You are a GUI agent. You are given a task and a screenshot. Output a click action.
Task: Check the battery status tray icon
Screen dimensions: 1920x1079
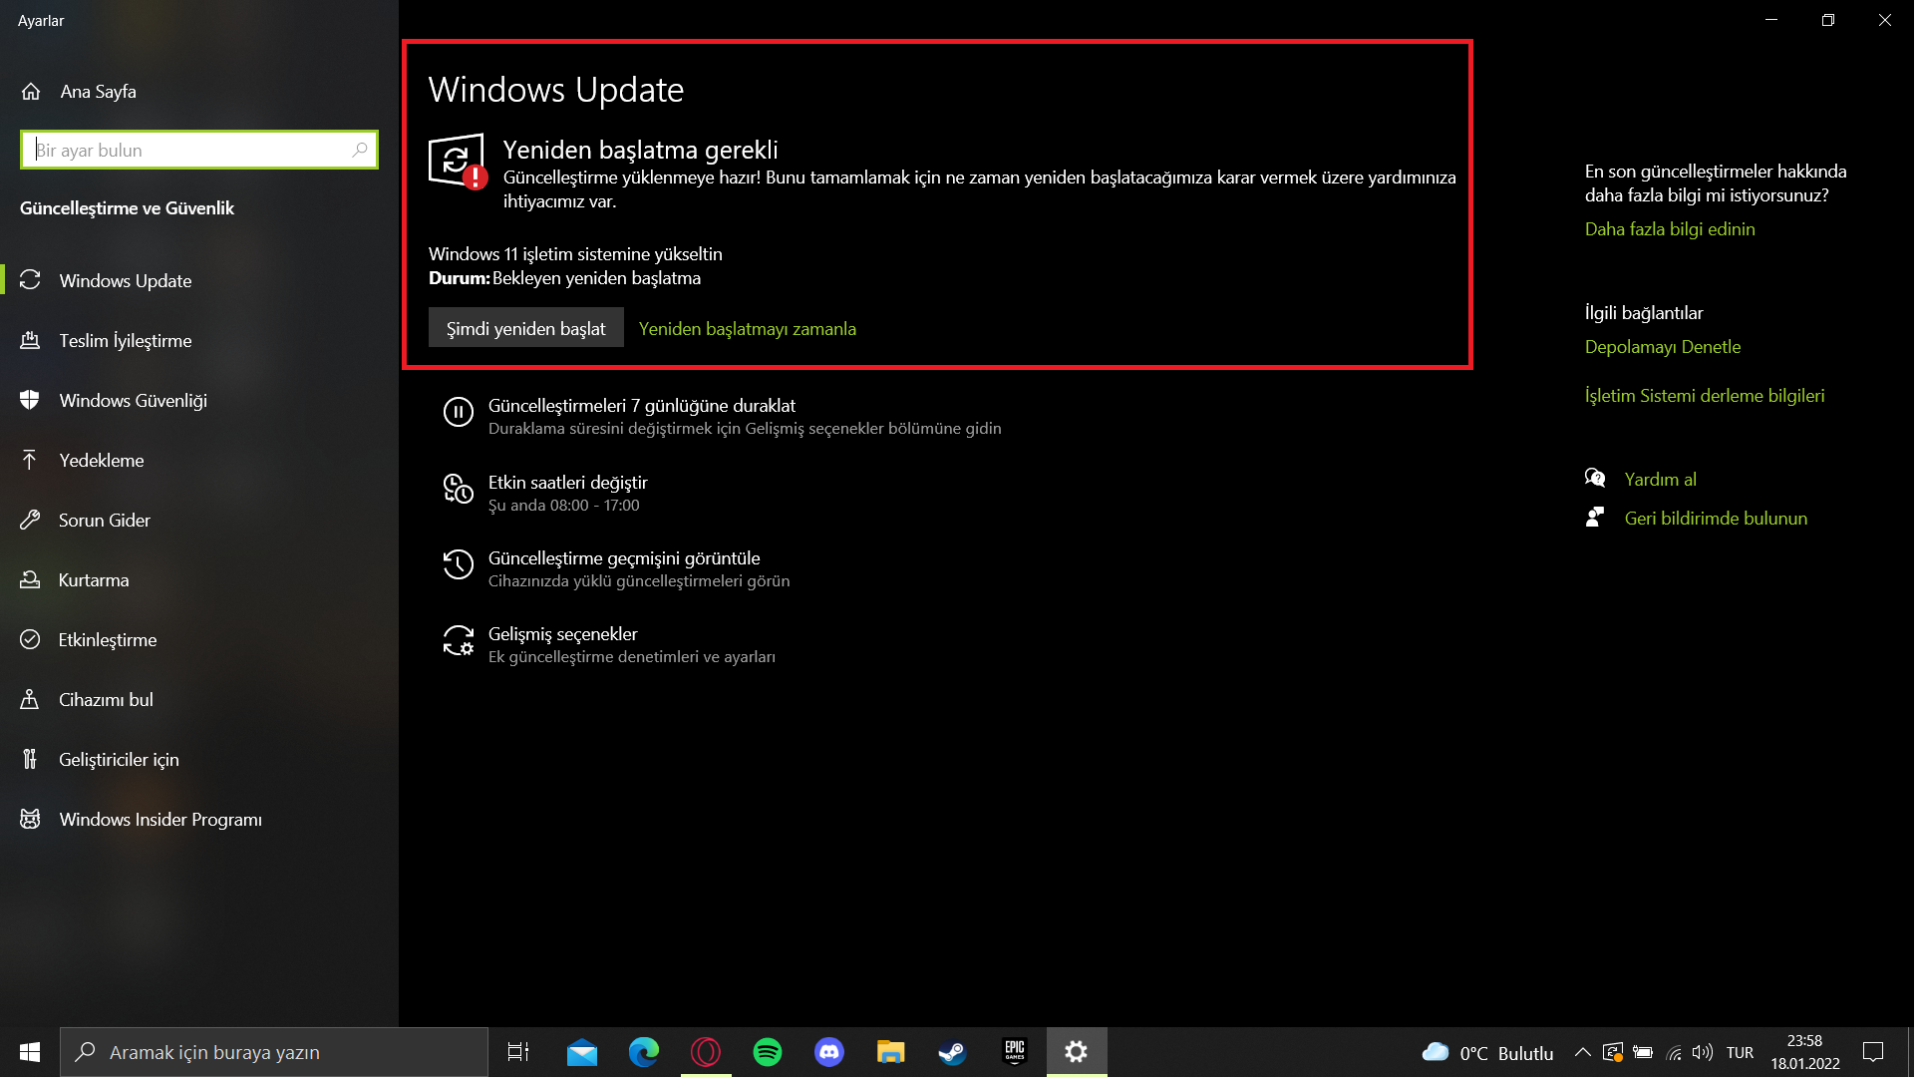(x=1647, y=1054)
